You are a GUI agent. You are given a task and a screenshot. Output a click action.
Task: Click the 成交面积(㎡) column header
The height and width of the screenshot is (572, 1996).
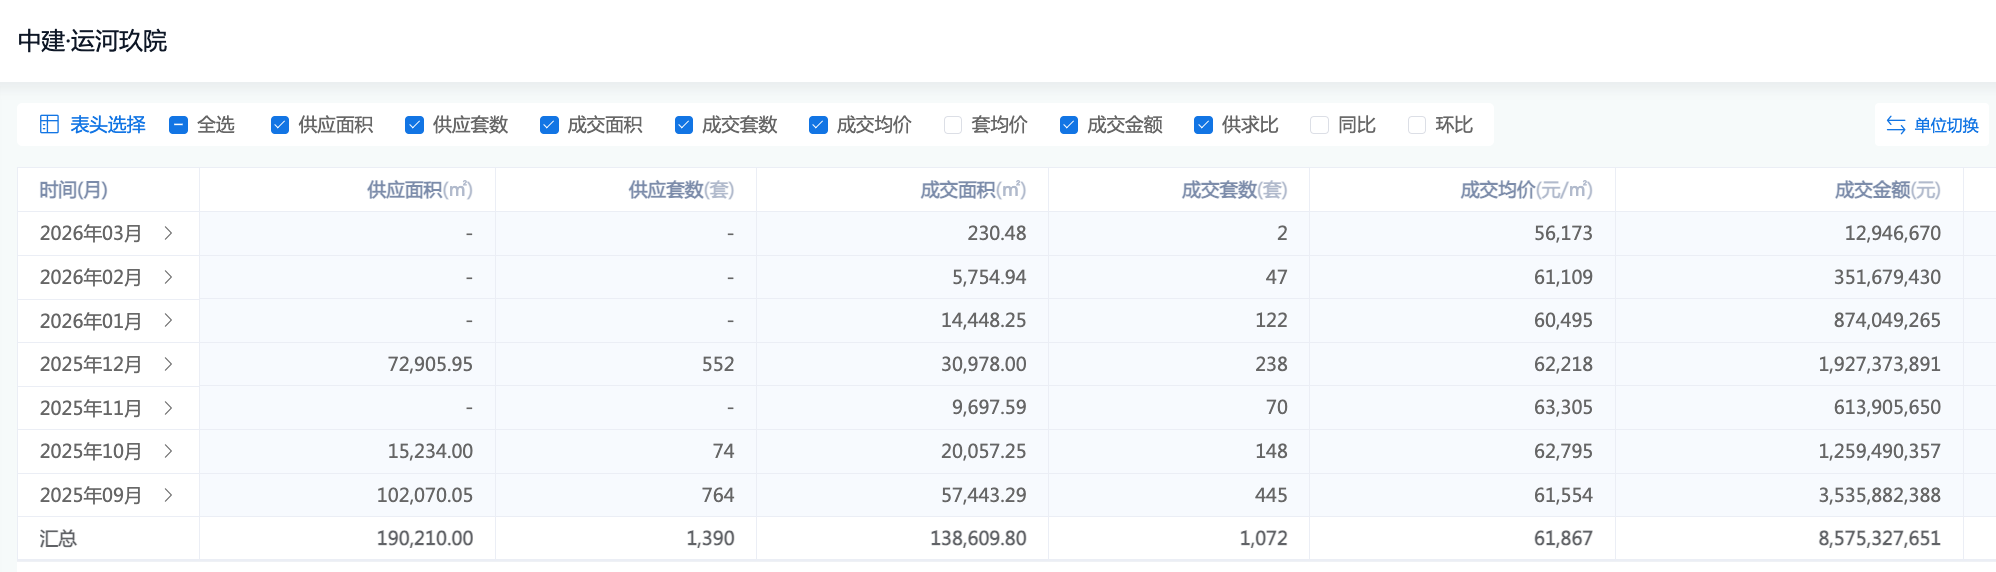pos(972,190)
